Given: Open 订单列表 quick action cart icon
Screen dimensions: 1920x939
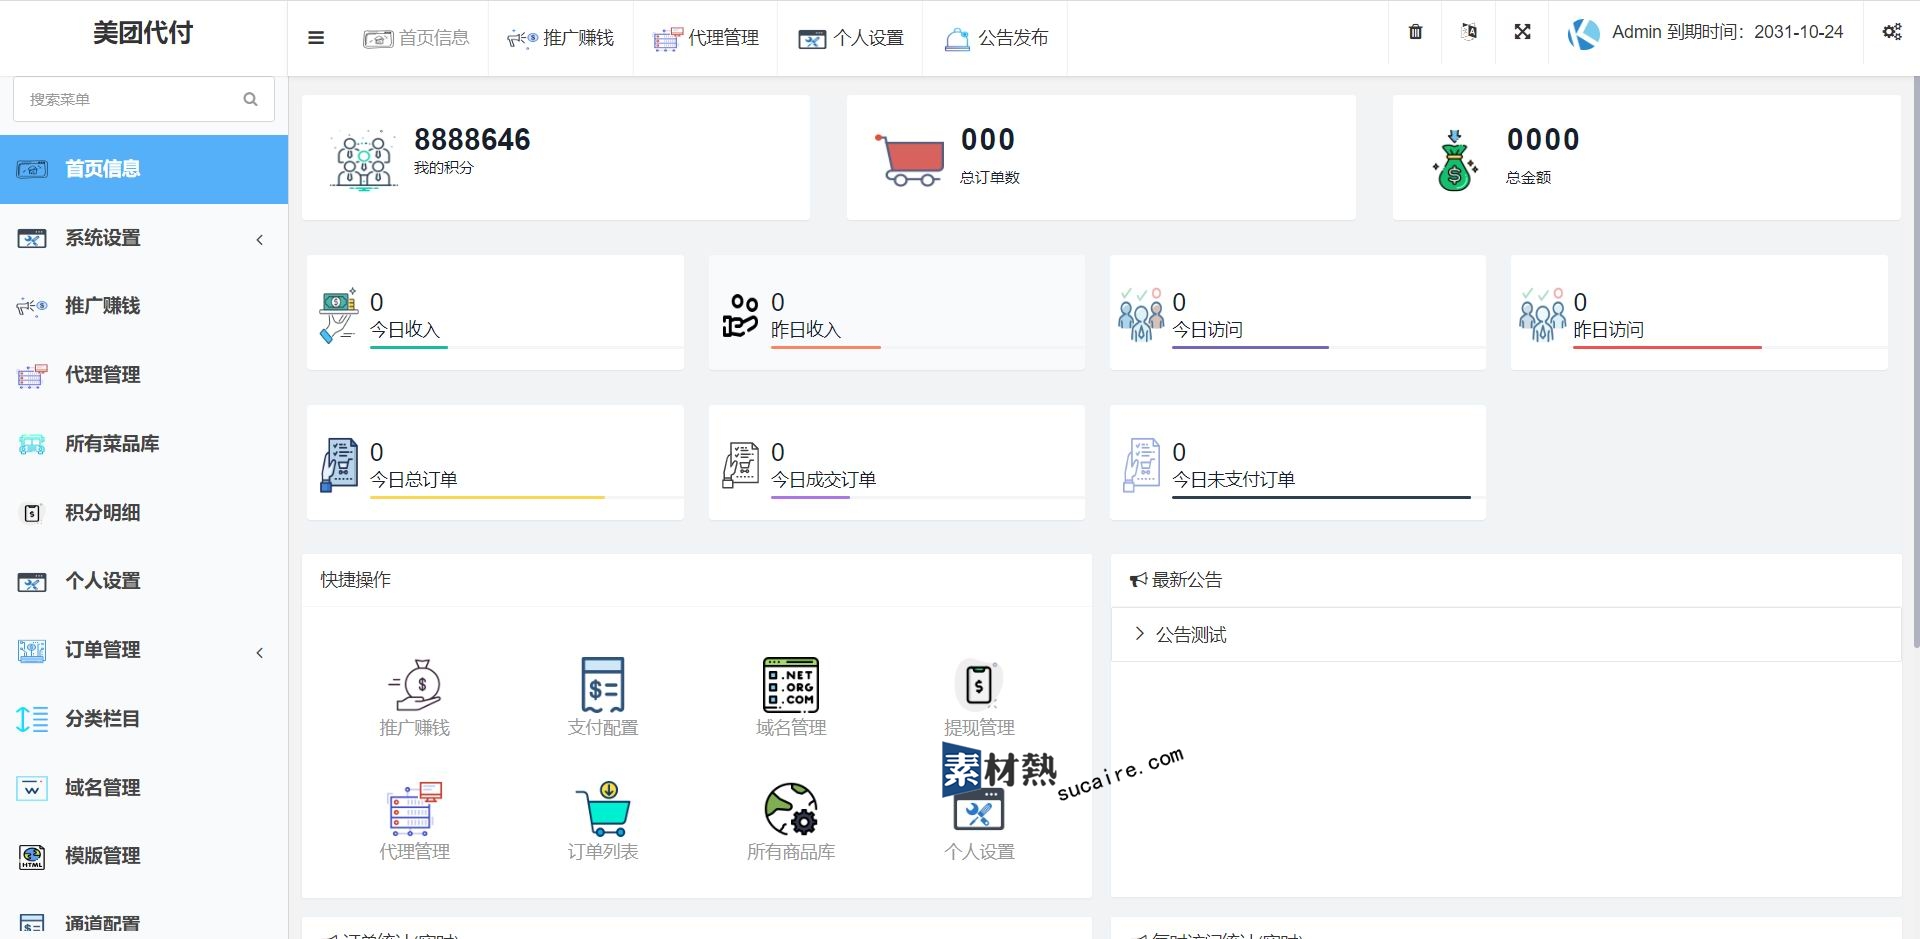Looking at the screenshot, I should click(603, 809).
